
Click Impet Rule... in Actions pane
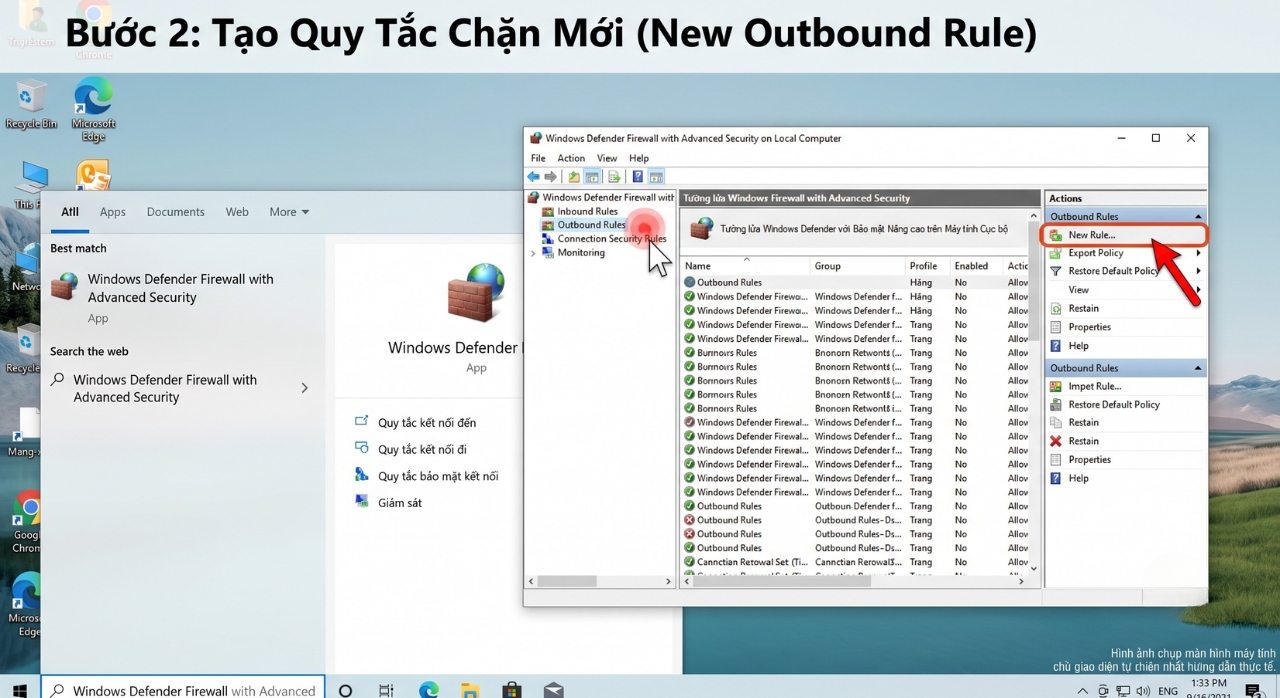1095,386
